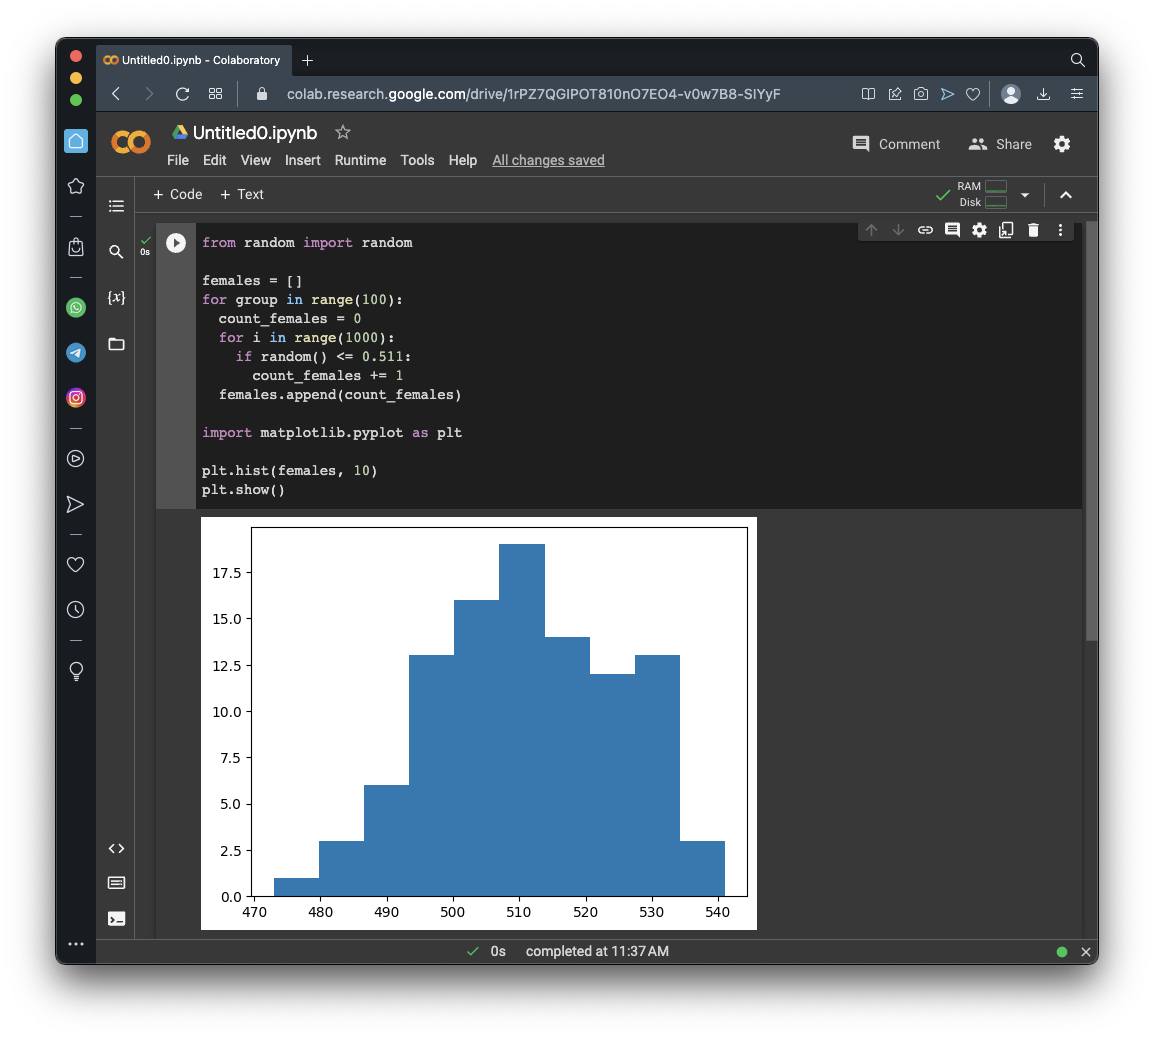Copy link to cell

(x=925, y=230)
